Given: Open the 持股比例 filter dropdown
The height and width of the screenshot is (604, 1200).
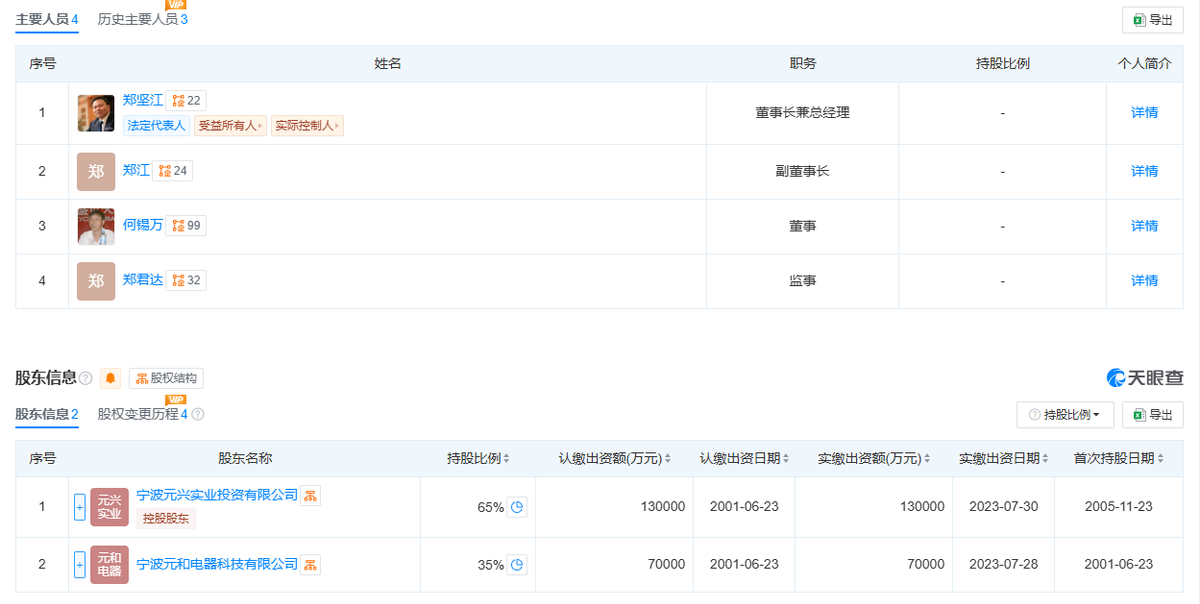Looking at the screenshot, I should pyautogui.click(x=1065, y=414).
